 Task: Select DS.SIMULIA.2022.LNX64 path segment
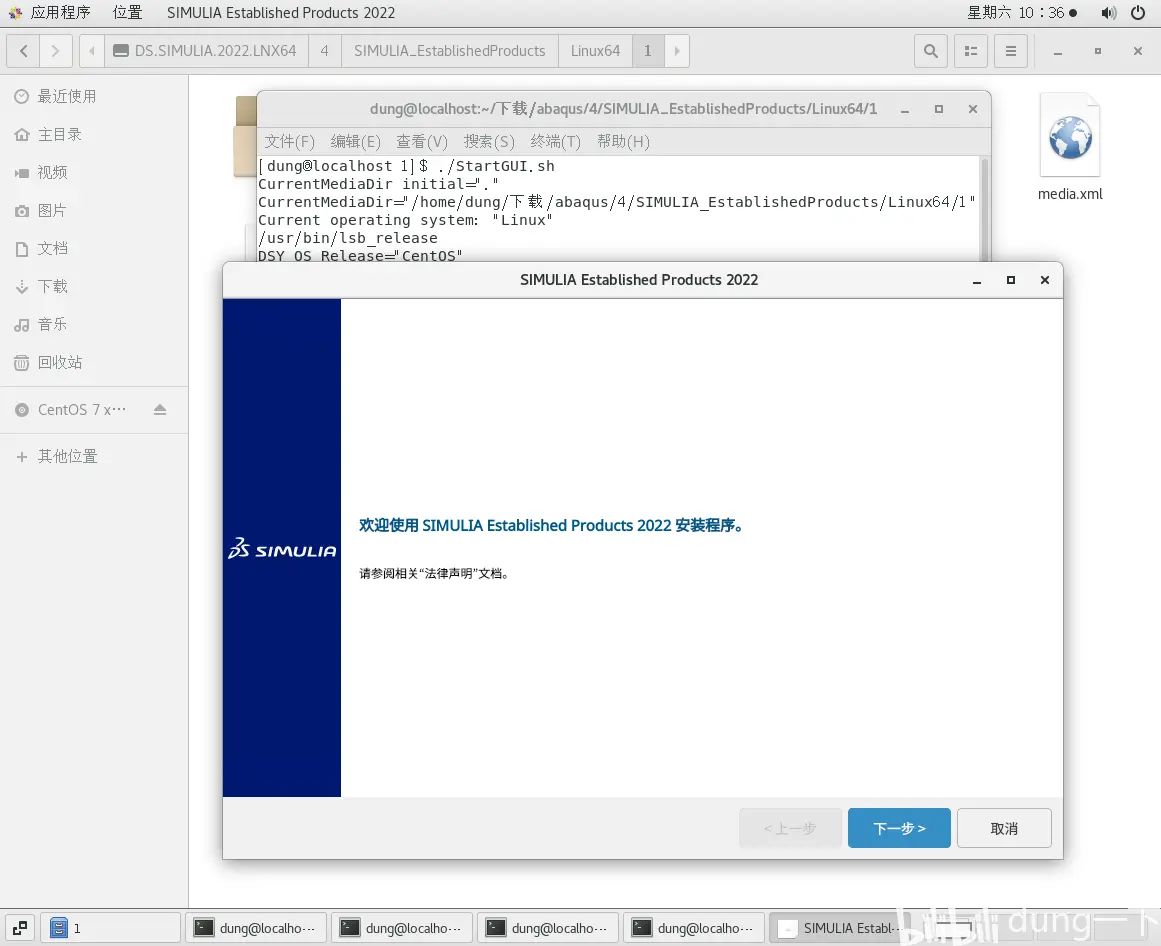(x=207, y=51)
